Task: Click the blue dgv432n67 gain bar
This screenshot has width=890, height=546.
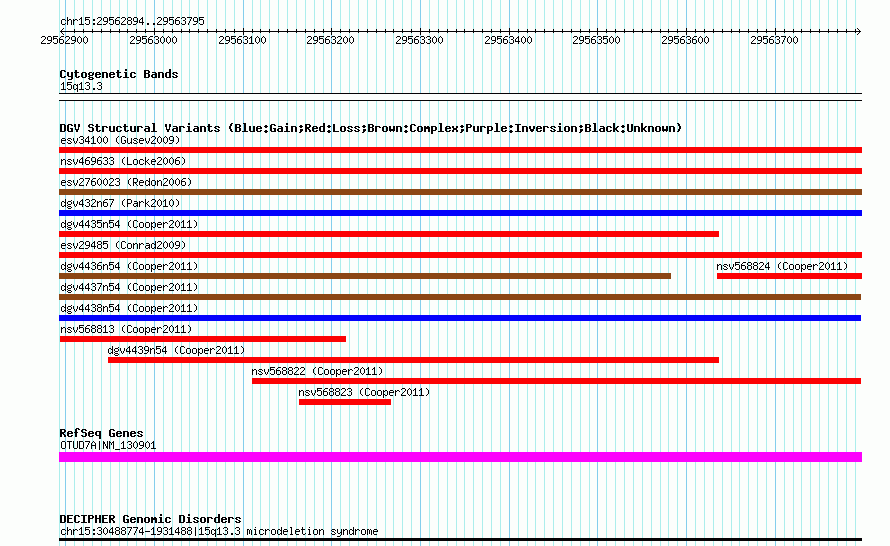Action: [460, 213]
